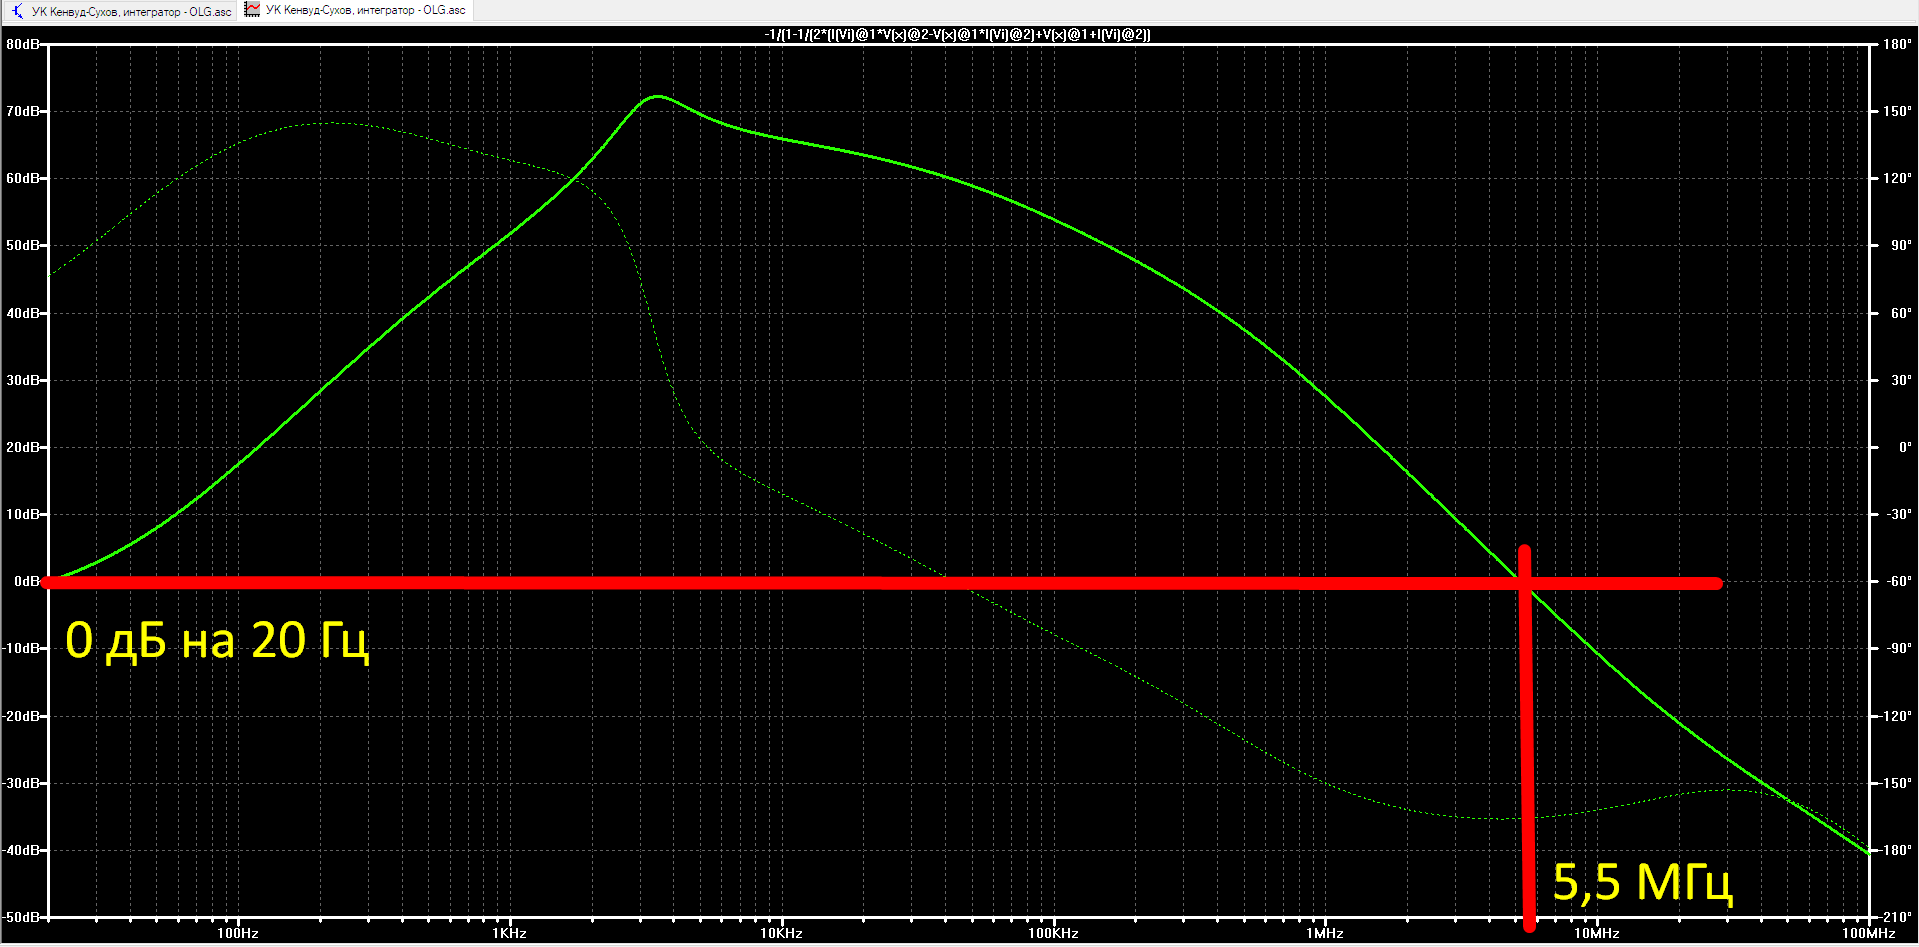Screen dimensions: 1919x947
Task: Click the -10dB left axis label
Action: 21,648
